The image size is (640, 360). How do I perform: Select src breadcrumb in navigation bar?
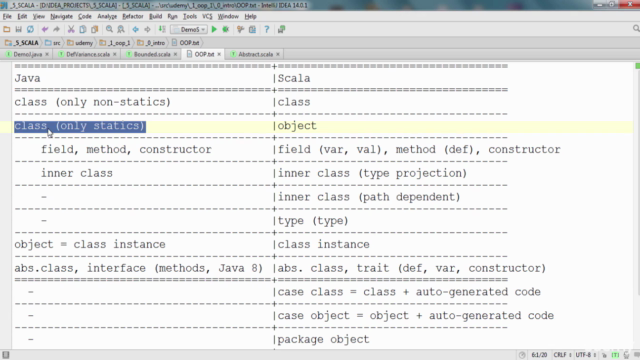point(53,42)
